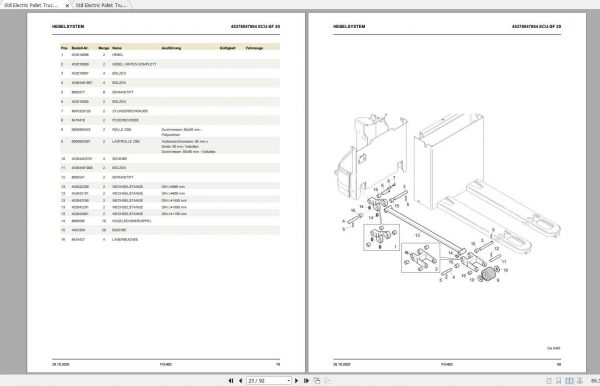Select the HEBEL HINTEN KOMPLETT row
Viewport: 600px width, 386px height.
tap(170, 64)
